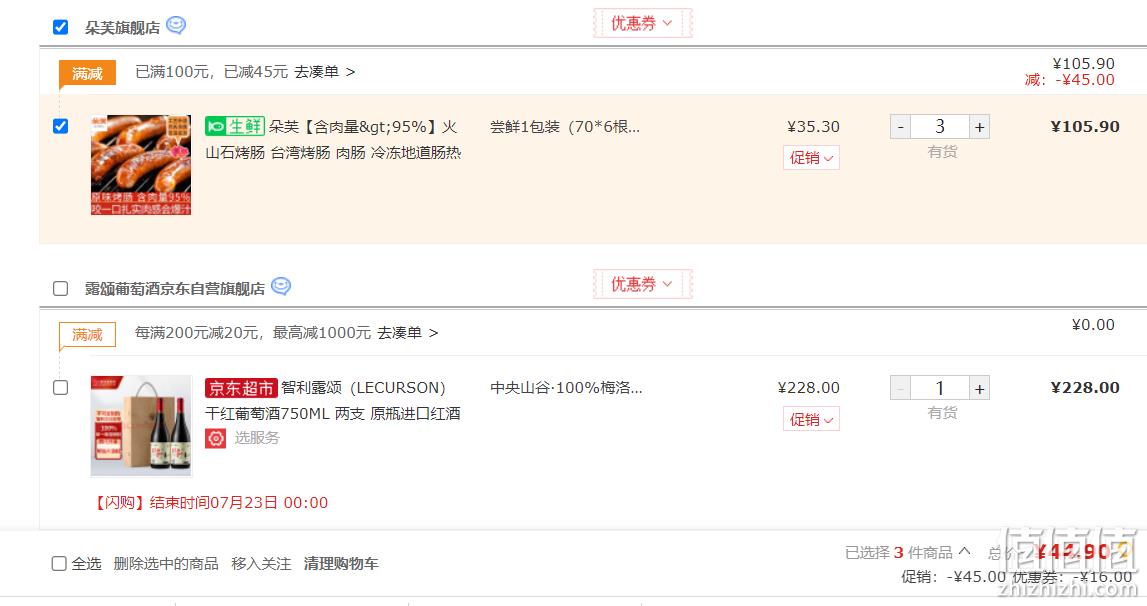The height and width of the screenshot is (606, 1147).
Task: Increase wine quantity with plus button
Action: pyautogui.click(x=979, y=388)
